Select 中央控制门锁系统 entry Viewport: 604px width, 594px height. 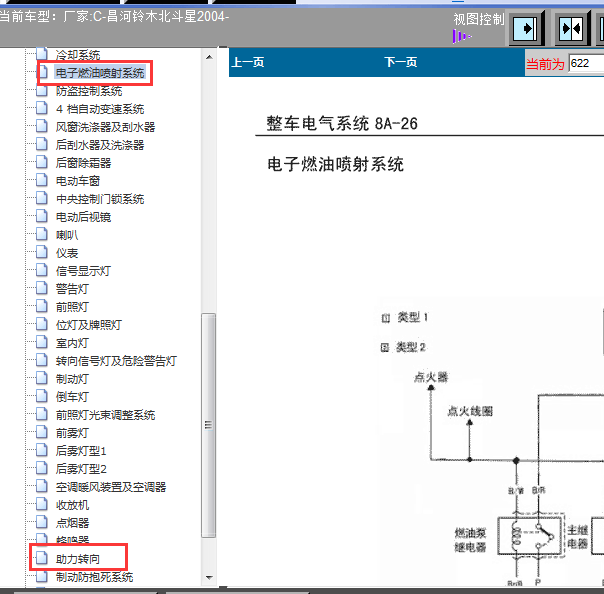tap(100, 199)
